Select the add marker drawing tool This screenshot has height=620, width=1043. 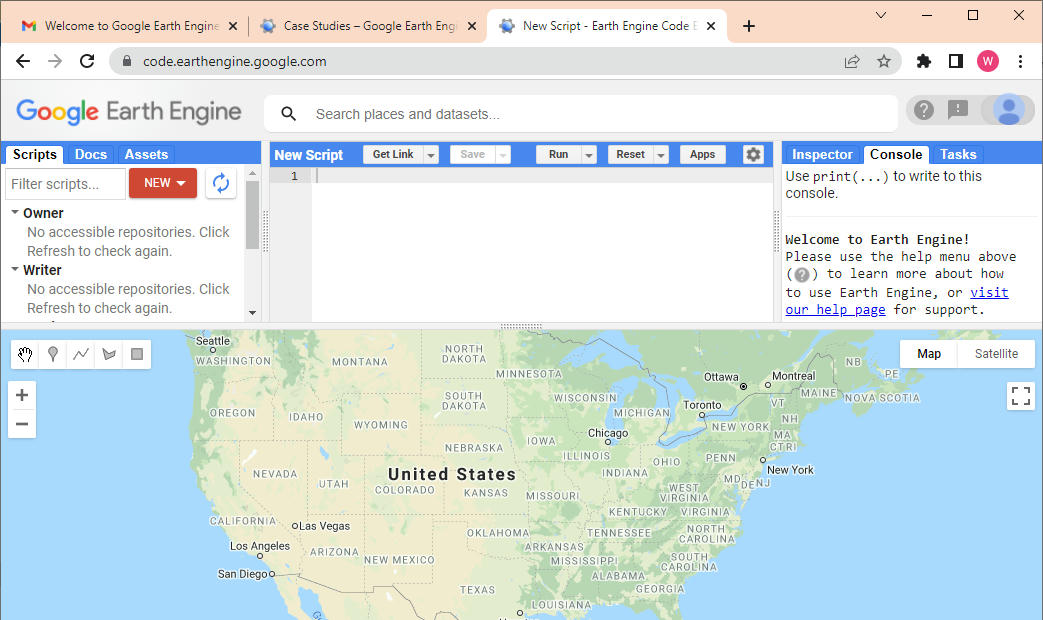click(x=53, y=354)
